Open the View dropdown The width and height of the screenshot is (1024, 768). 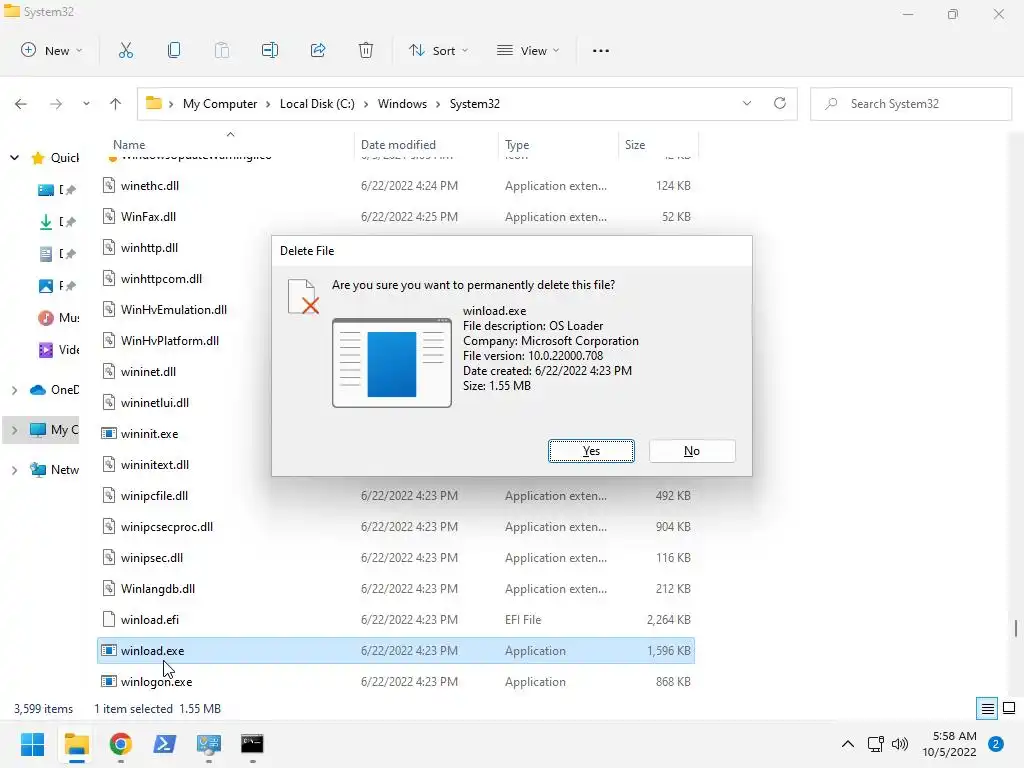tap(528, 50)
